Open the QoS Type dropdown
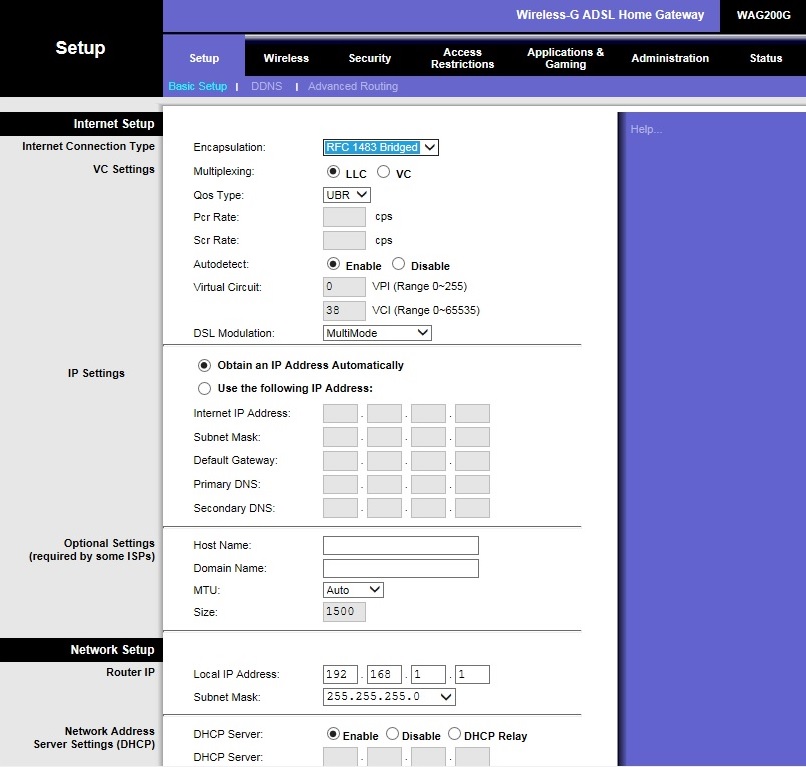Viewport: 806px width, 767px height. tap(346, 195)
